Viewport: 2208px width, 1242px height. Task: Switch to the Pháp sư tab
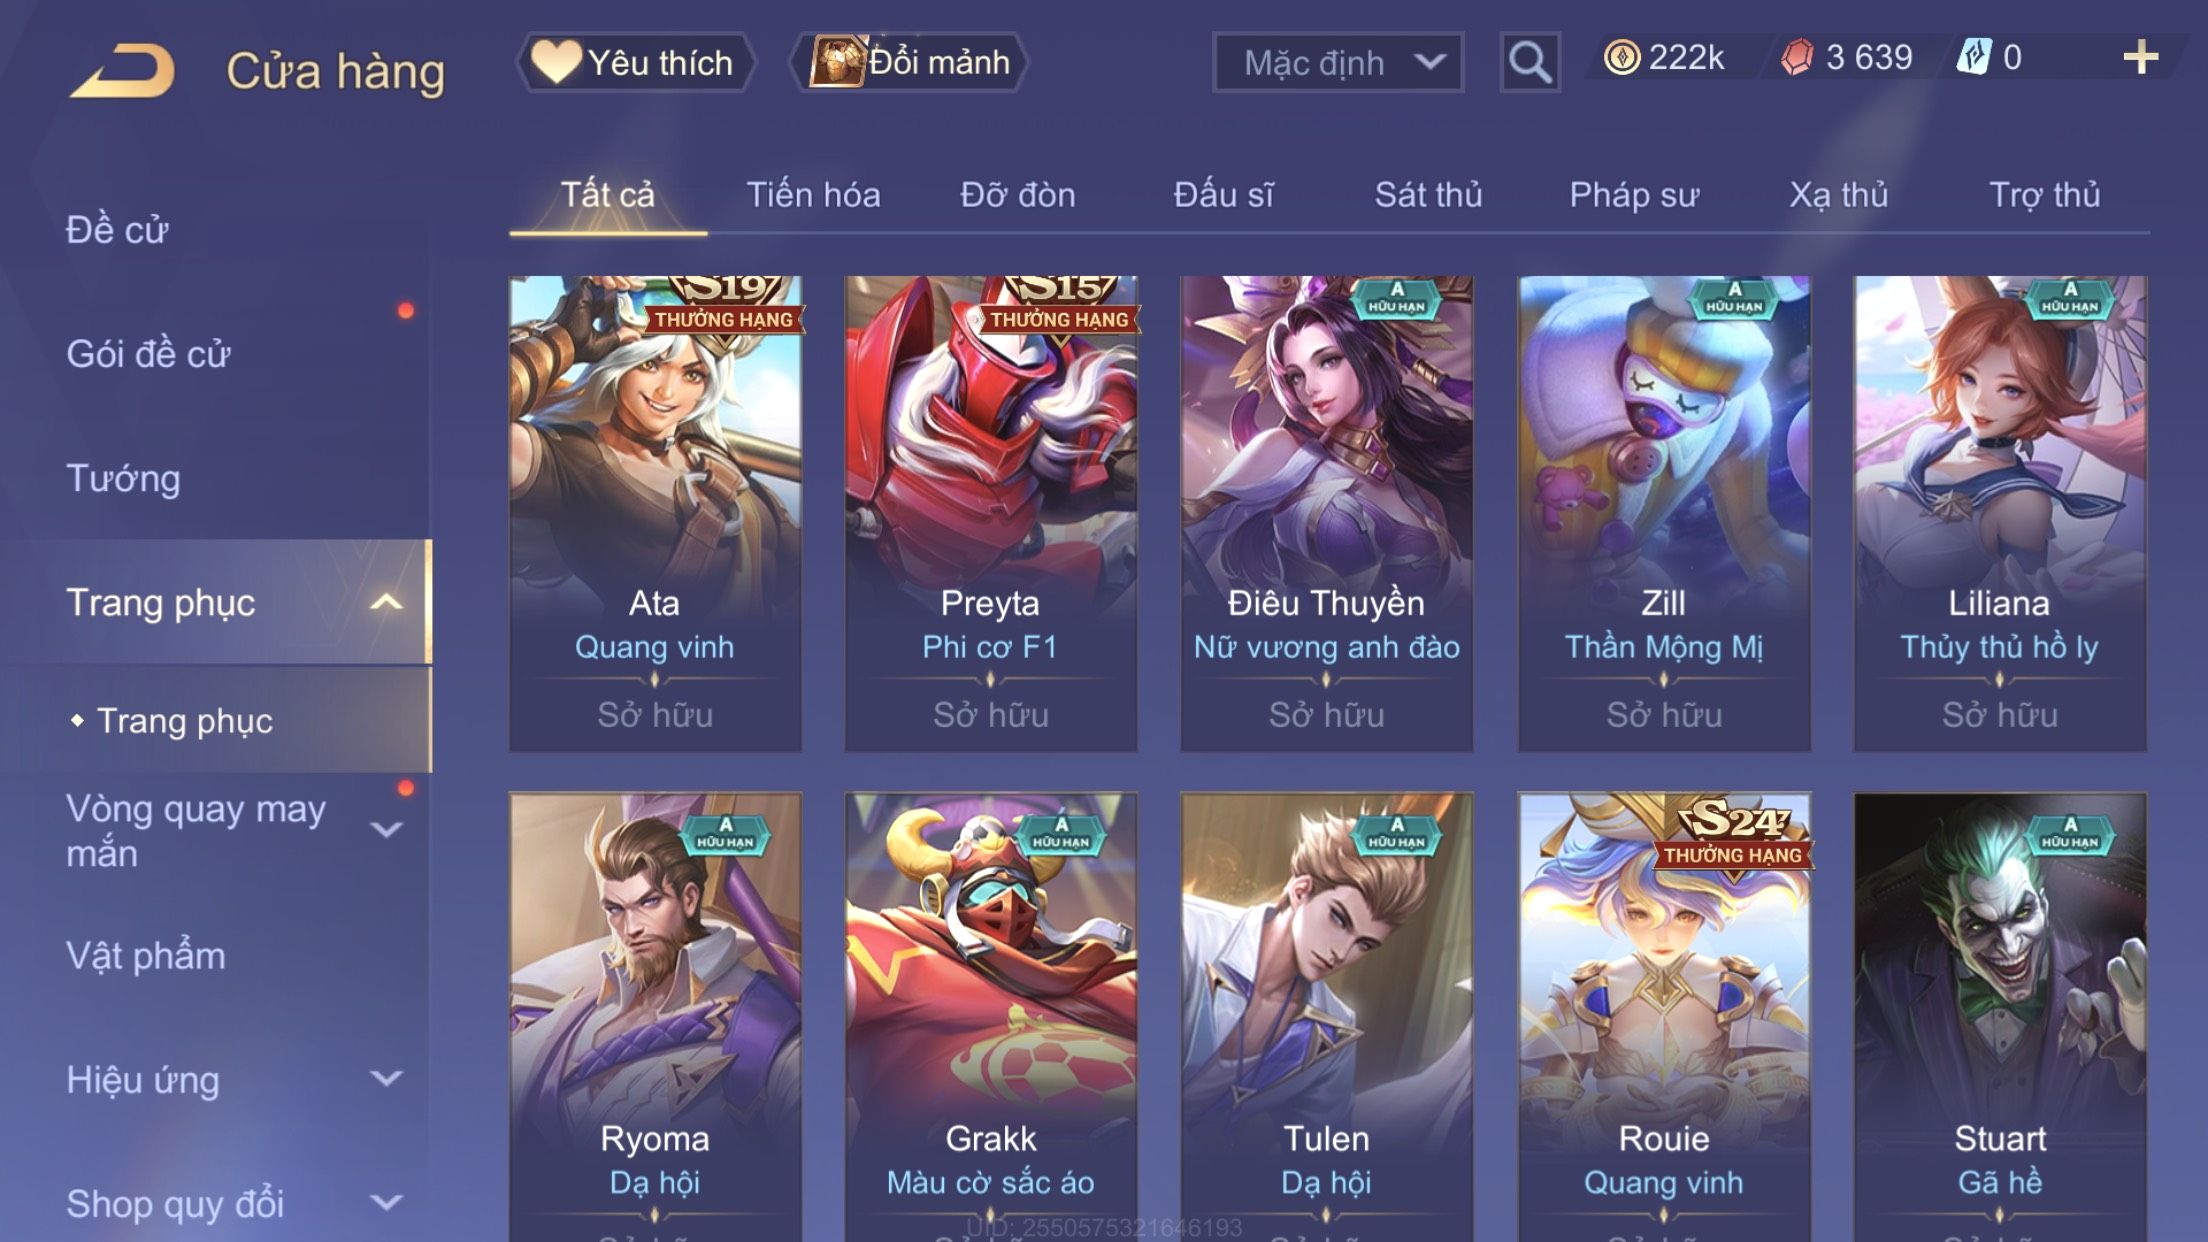[x=1634, y=195]
